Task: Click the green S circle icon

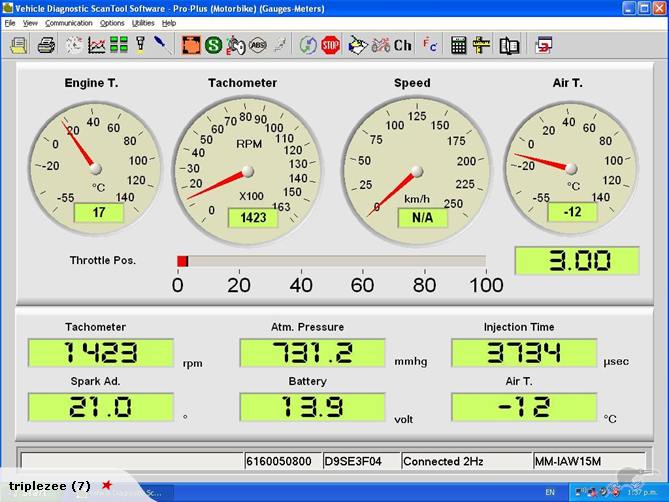Action: pos(214,45)
